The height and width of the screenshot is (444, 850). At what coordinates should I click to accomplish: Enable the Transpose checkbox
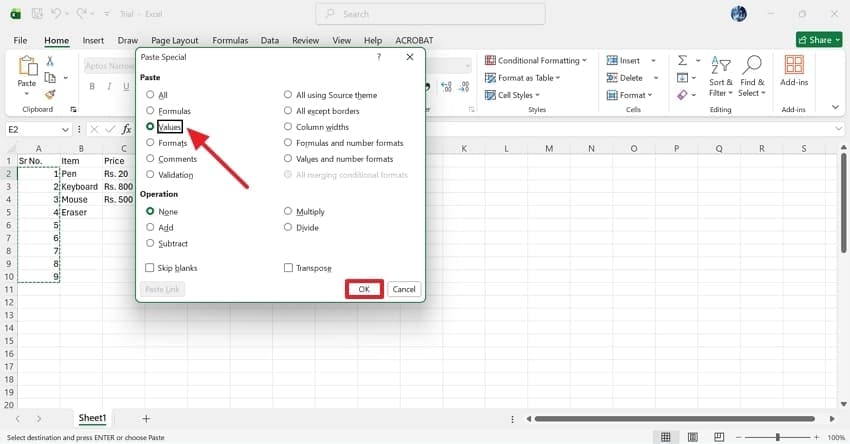click(x=288, y=268)
